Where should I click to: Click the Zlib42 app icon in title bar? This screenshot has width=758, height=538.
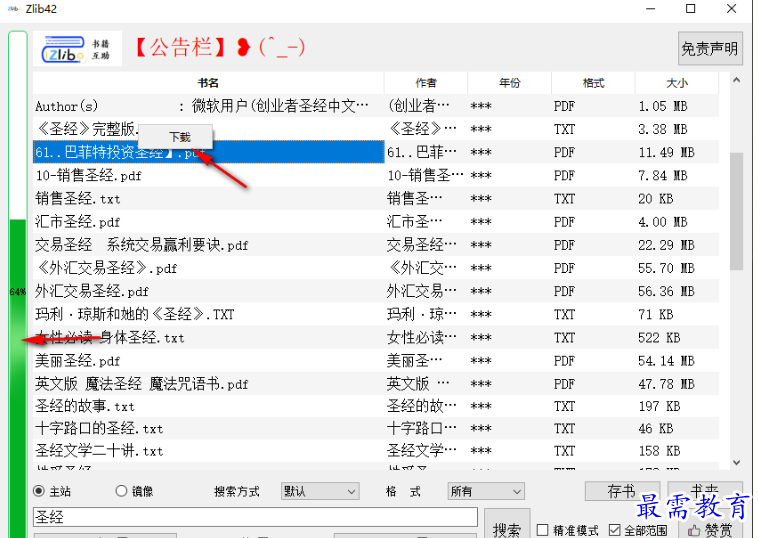[13, 9]
